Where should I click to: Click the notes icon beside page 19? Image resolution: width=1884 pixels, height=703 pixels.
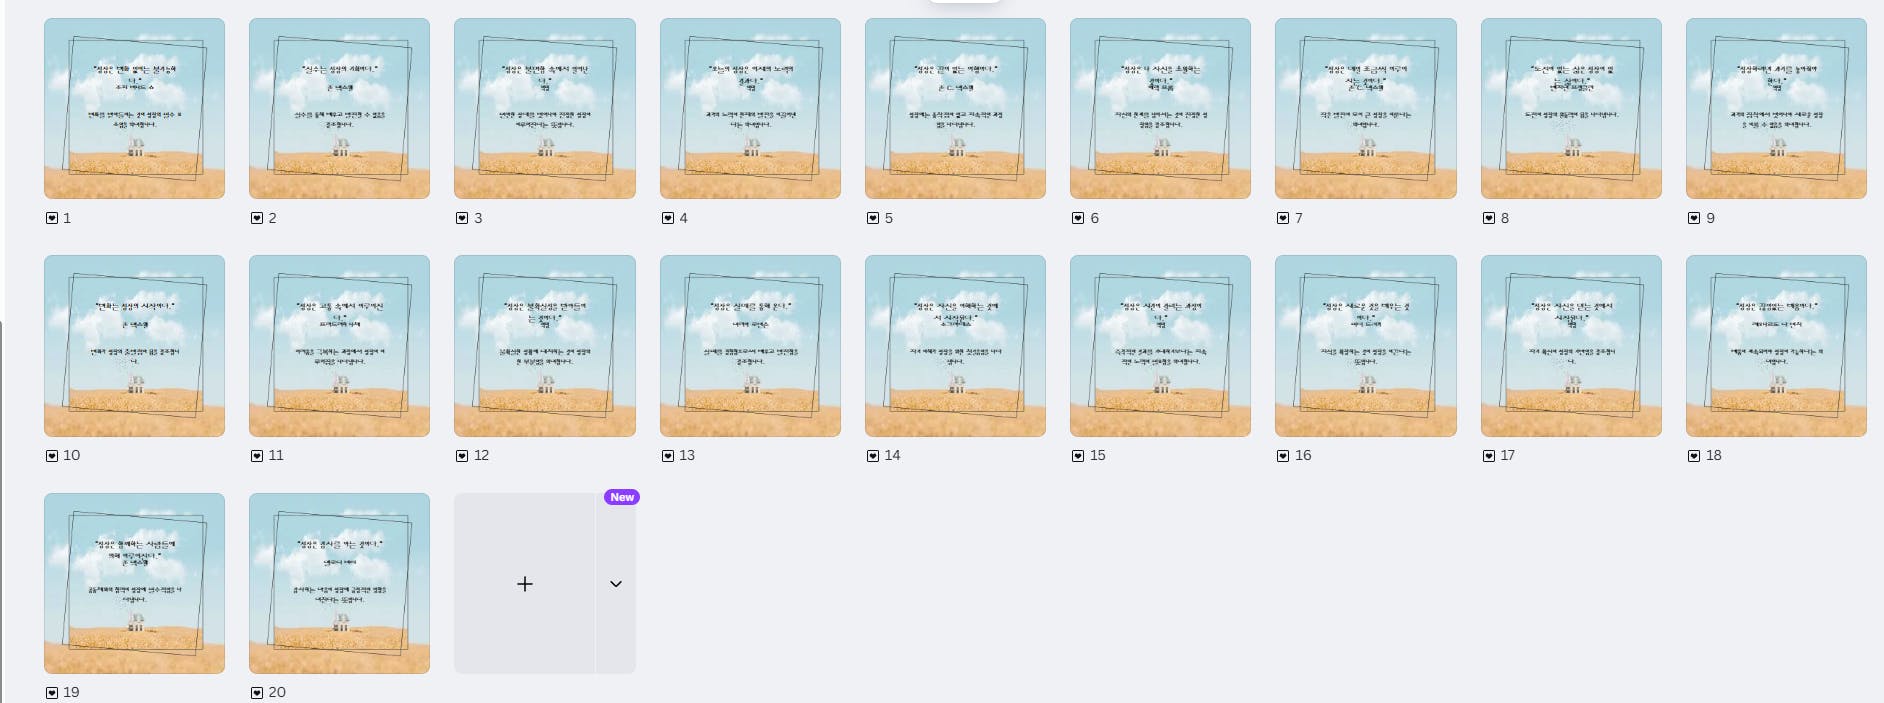(x=51, y=692)
